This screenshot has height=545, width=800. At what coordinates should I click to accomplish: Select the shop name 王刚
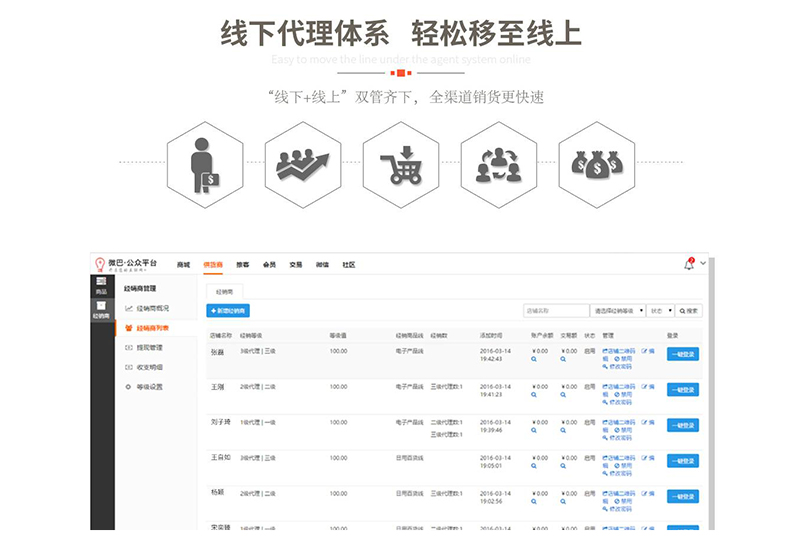(217, 387)
